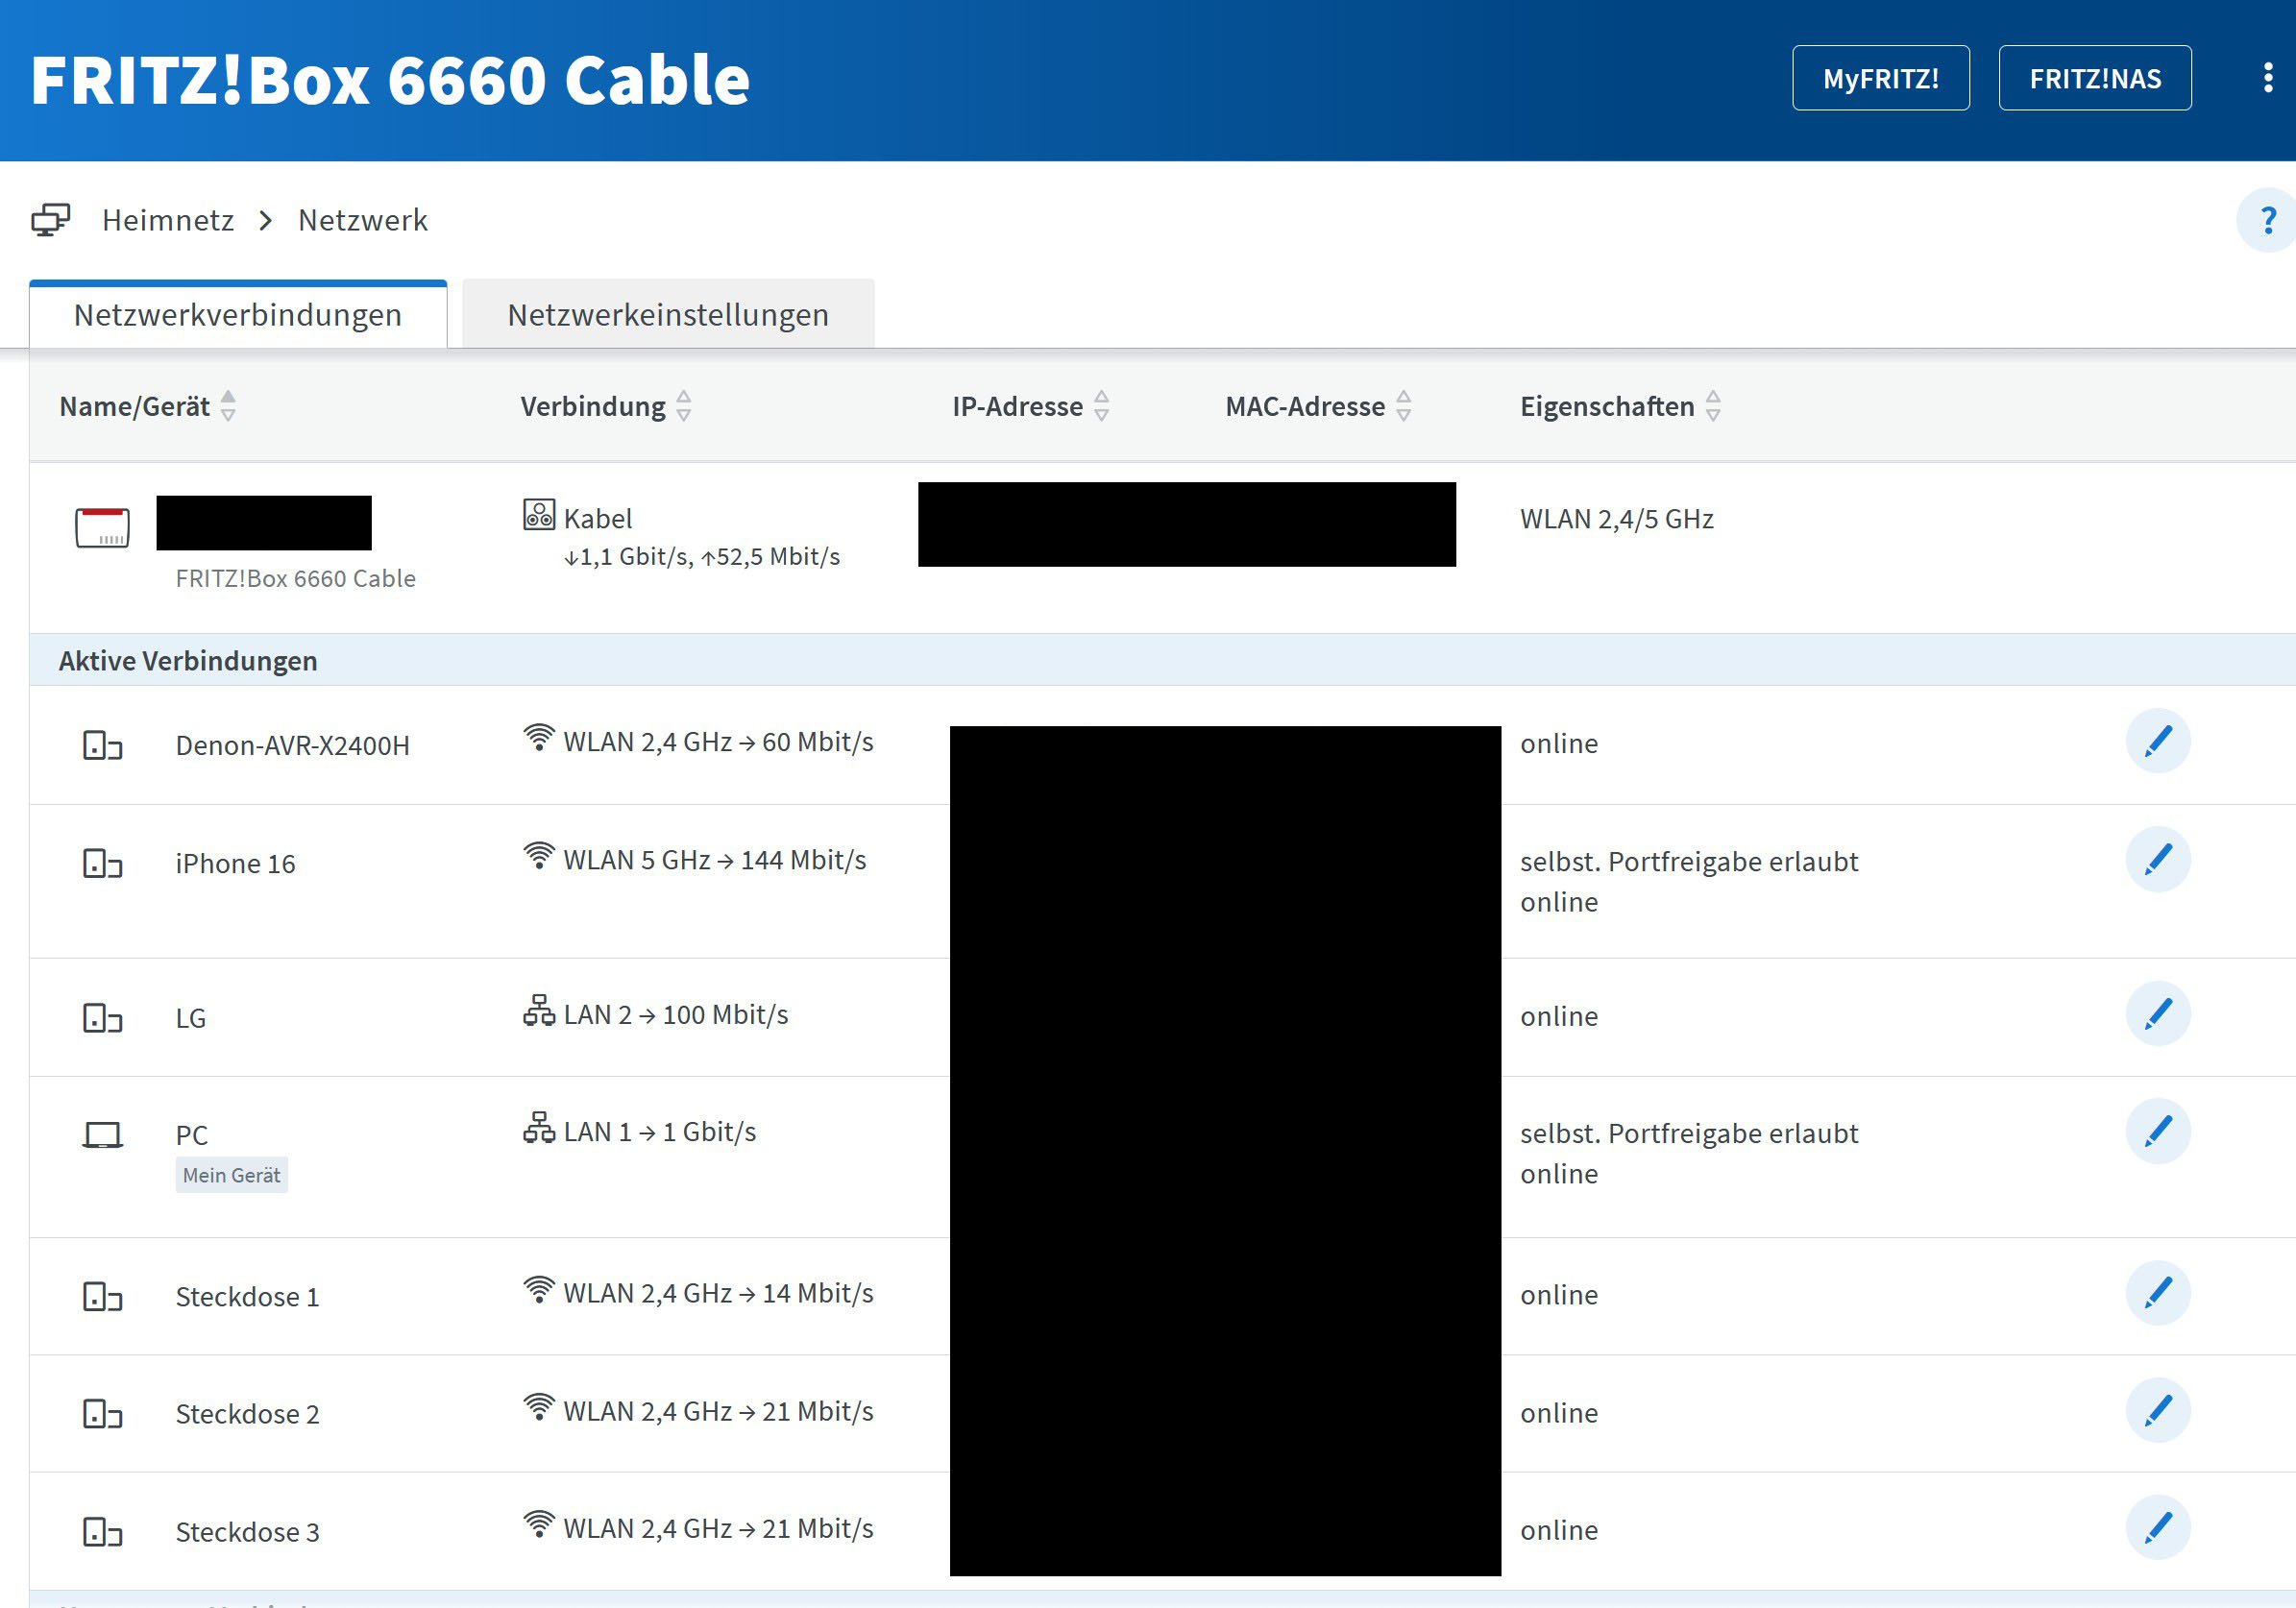Sort by the Eigenschaften column
2296x1608 pixels.
1619,406
